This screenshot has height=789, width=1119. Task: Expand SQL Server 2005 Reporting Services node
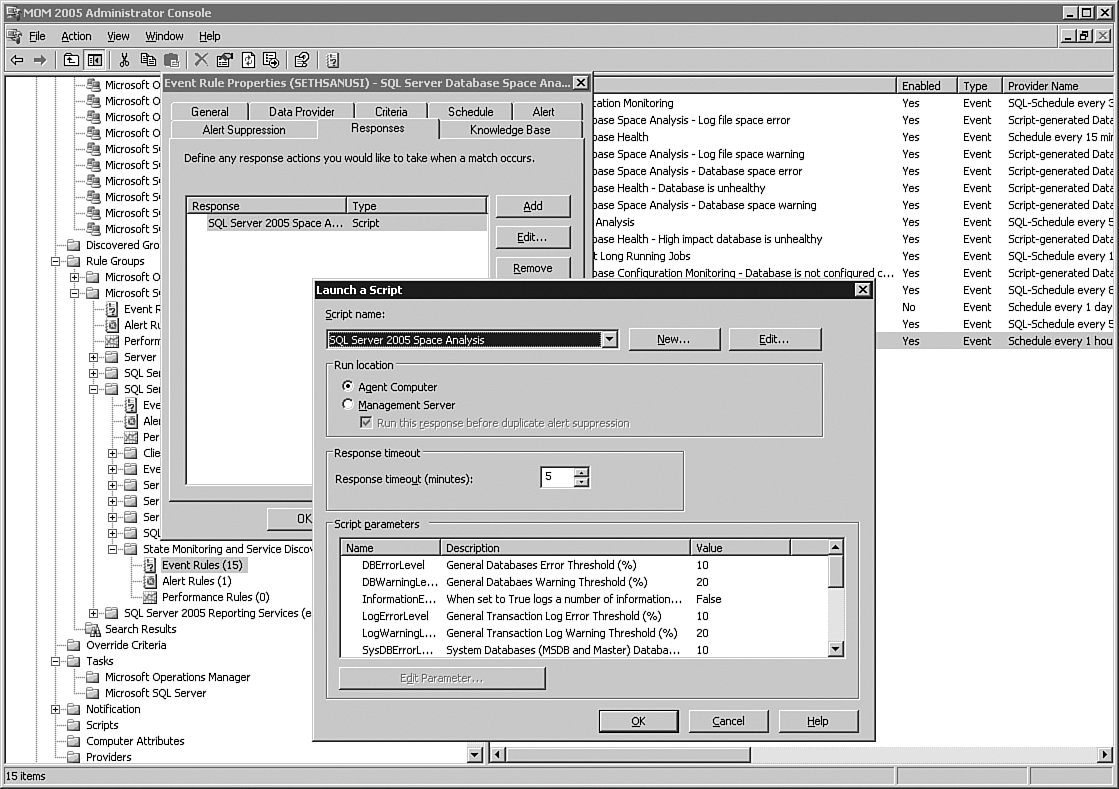[x=94, y=613]
